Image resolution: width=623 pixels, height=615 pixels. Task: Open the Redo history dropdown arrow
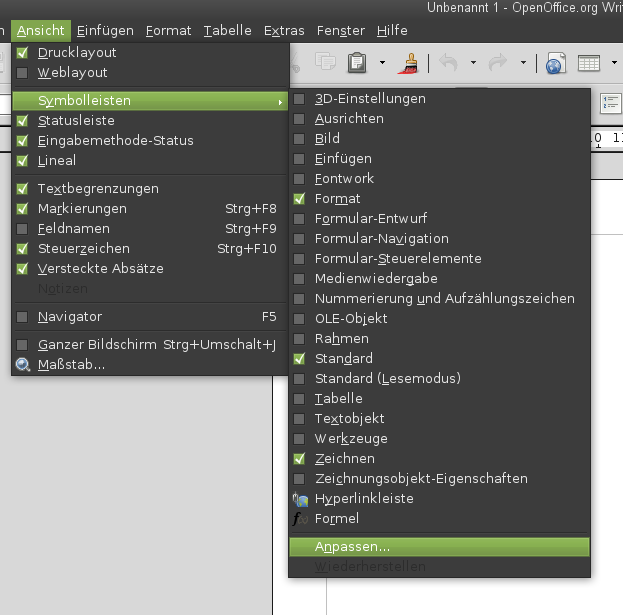[523, 62]
